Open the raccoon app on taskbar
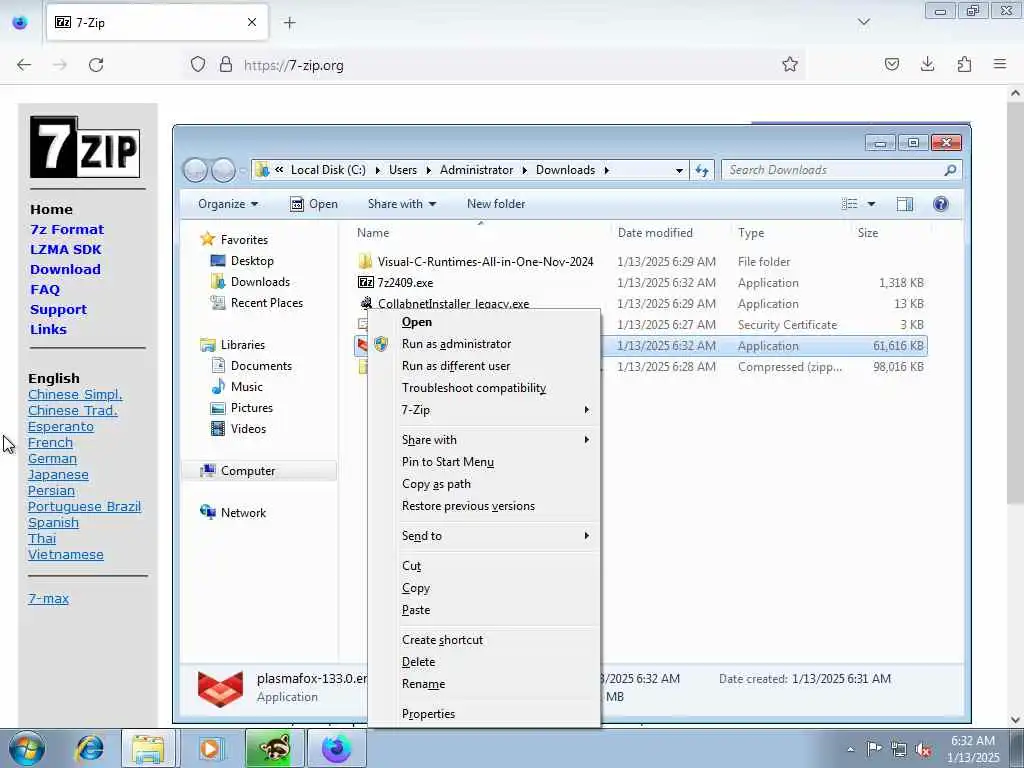 (274, 748)
